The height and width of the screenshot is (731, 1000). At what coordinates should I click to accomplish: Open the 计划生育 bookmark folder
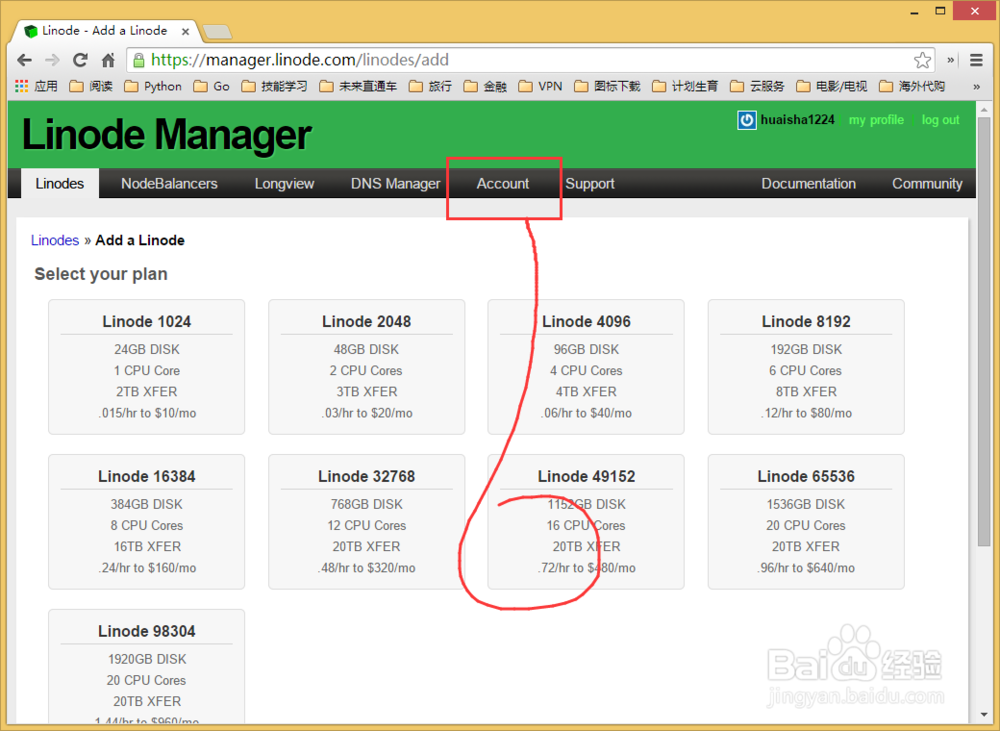point(686,86)
